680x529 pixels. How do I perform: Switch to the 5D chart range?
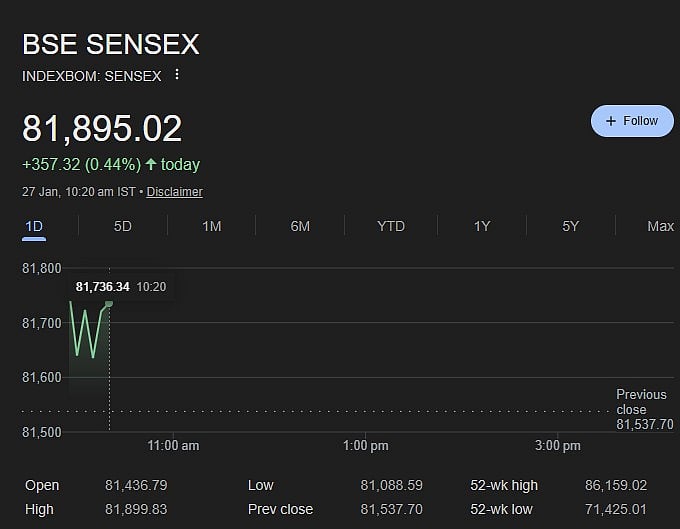[x=122, y=226]
